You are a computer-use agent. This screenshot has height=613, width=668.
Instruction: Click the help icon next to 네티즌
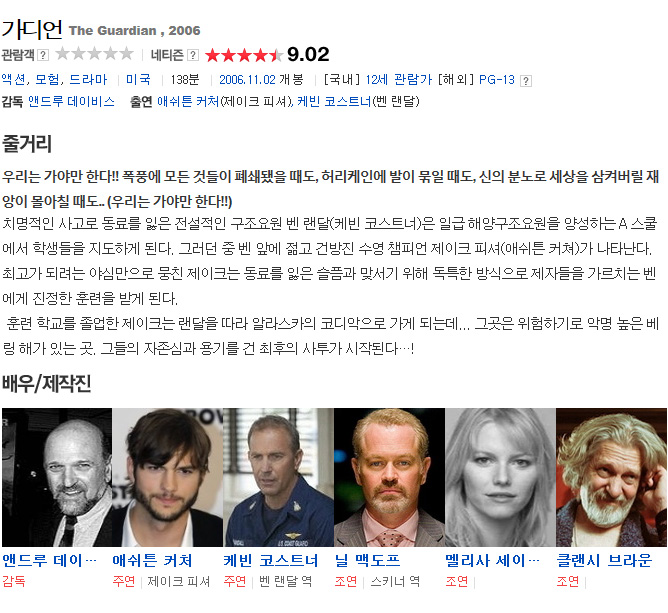[193, 55]
